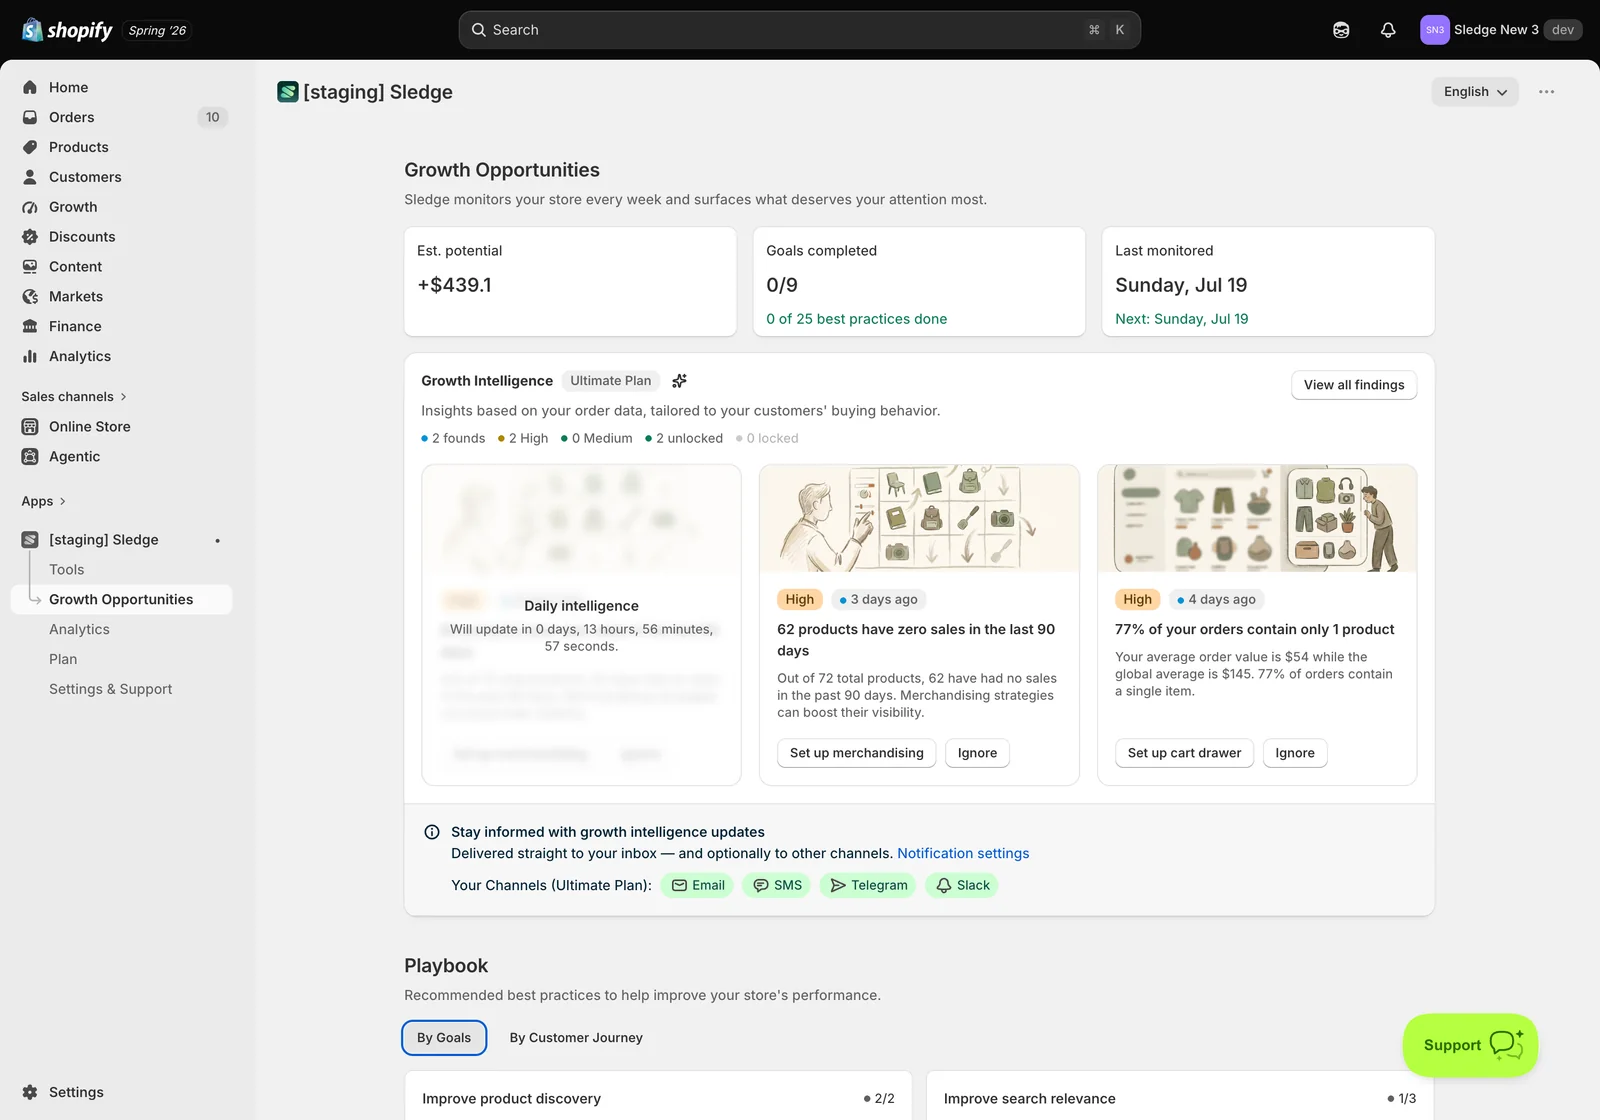The image size is (1600, 1120).
Task: Click the Agentic channel icon
Action: (x=30, y=457)
